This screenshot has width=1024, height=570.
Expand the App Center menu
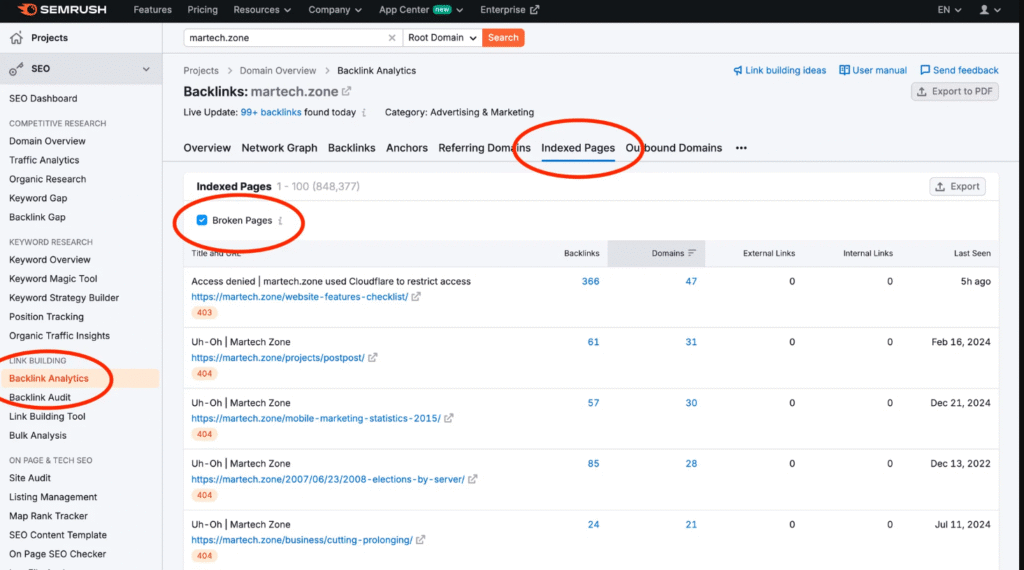coord(421,10)
